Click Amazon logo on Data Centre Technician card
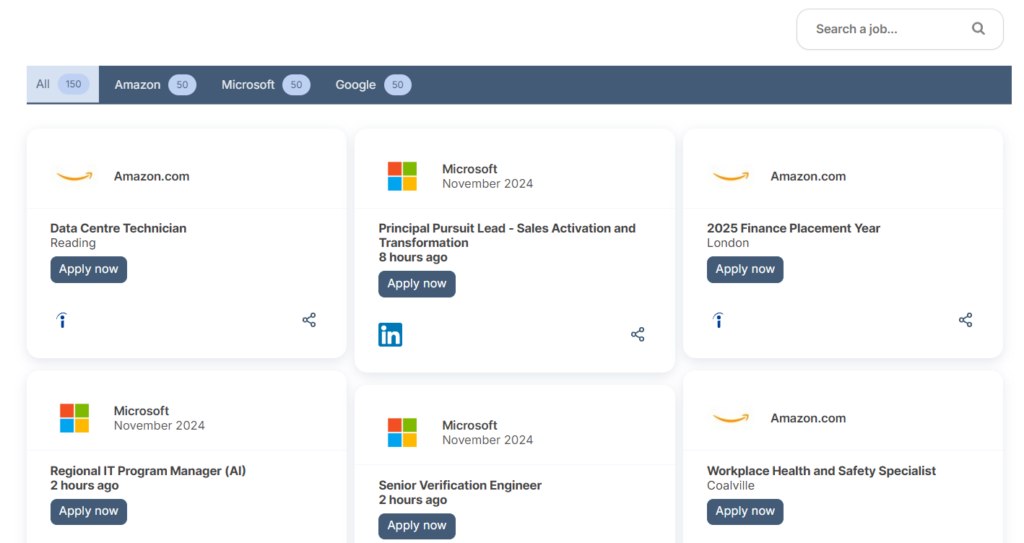This screenshot has width=1024, height=543. [74, 176]
